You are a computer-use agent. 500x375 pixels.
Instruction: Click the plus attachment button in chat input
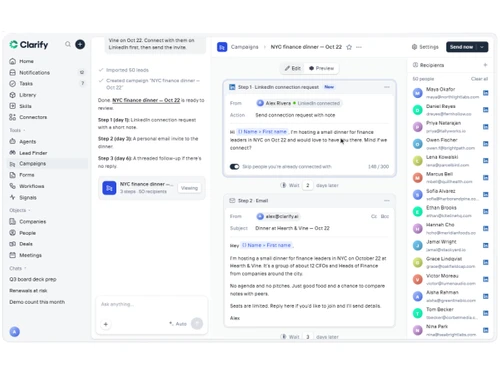106,324
